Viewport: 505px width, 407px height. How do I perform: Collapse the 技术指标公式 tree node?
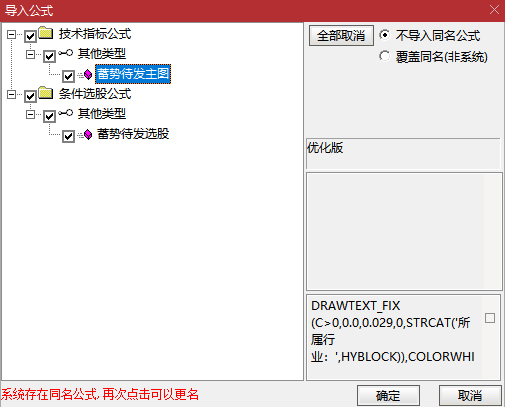pyautogui.click(x=11, y=34)
